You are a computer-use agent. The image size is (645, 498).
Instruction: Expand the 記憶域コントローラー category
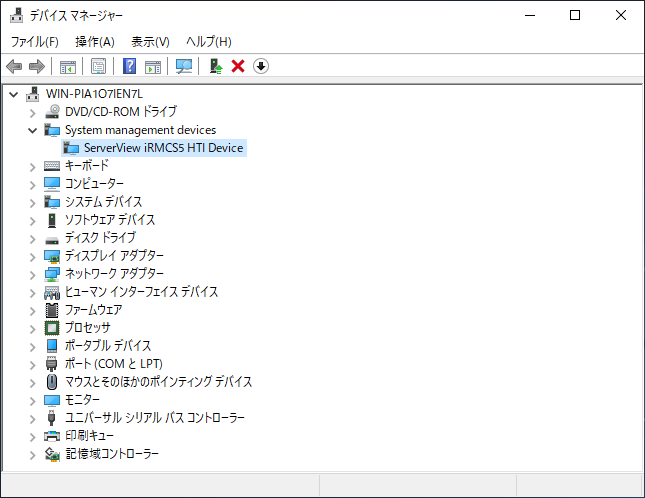tap(32, 455)
